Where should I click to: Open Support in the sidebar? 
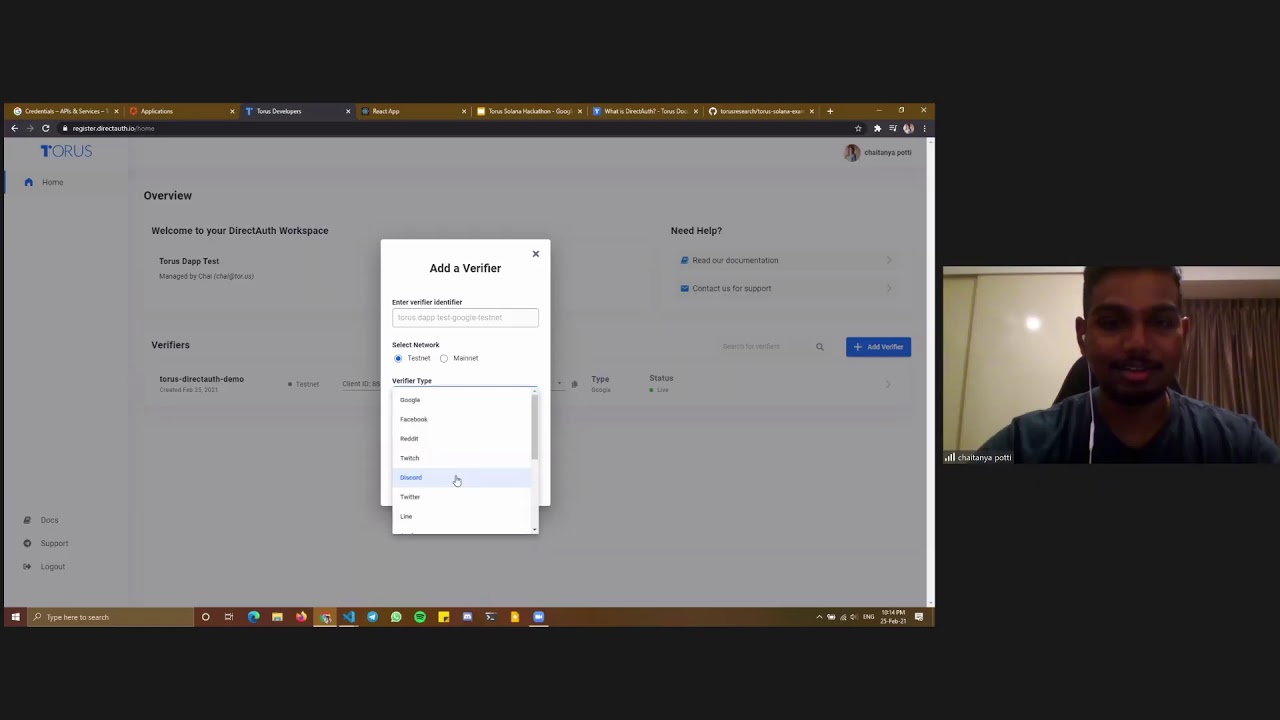pos(54,543)
